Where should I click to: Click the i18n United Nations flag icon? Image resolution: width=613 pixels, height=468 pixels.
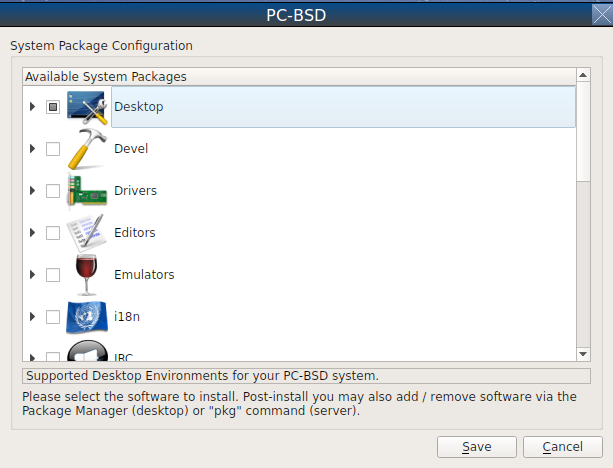(87, 317)
